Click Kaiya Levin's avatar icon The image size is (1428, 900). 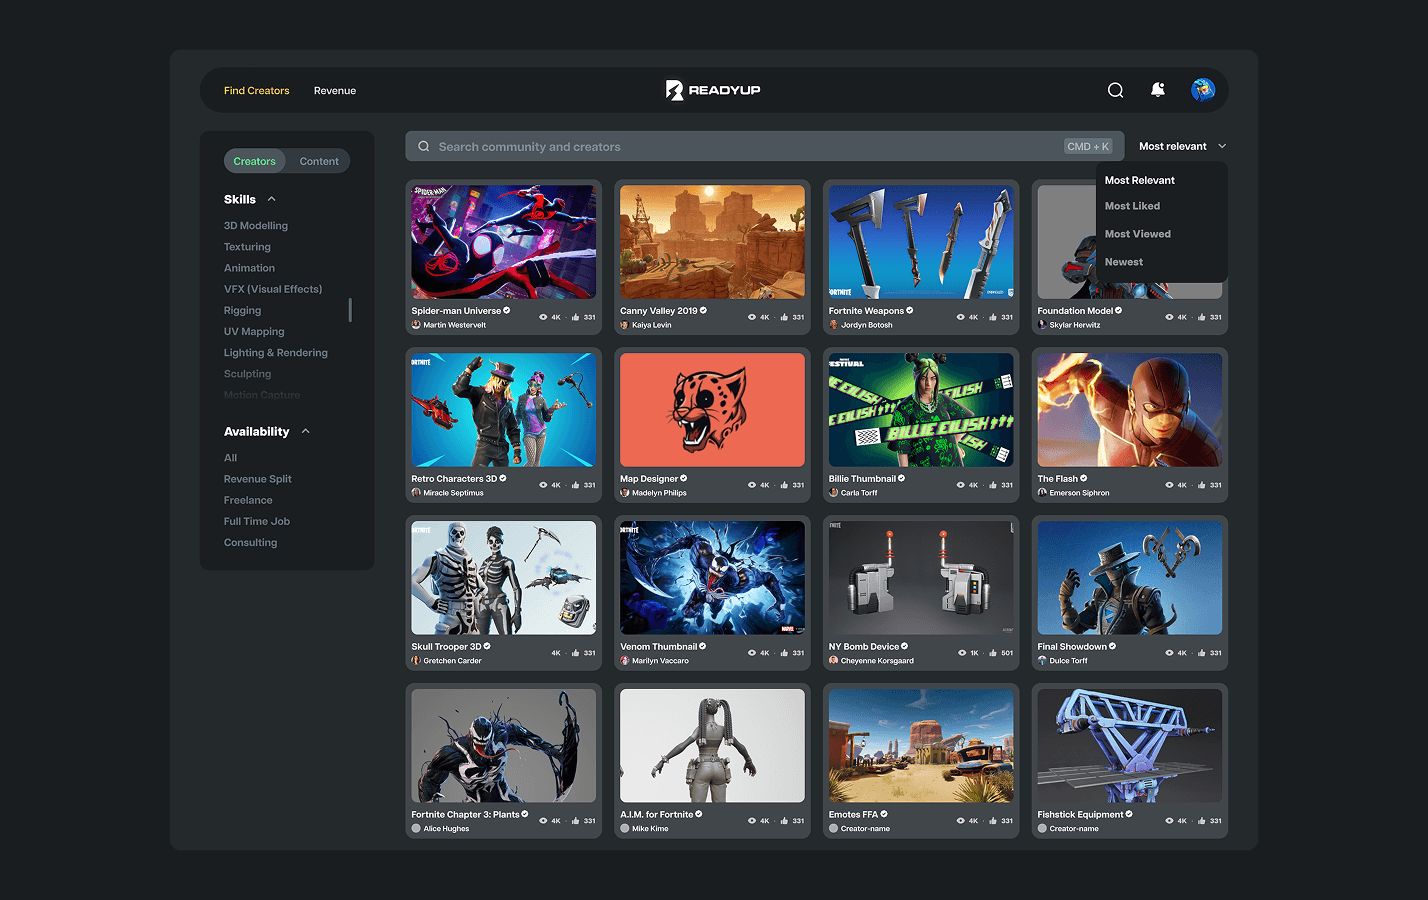coord(625,325)
